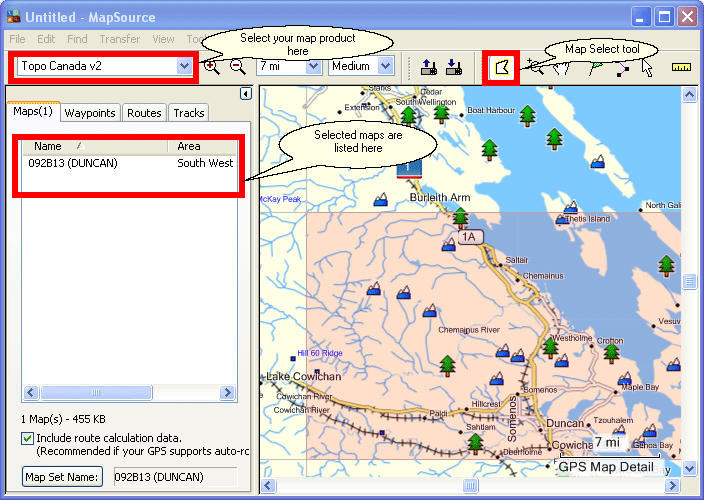Open the Medium detail level dropdown
Screen dimensions: 704x500
pos(385,66)
